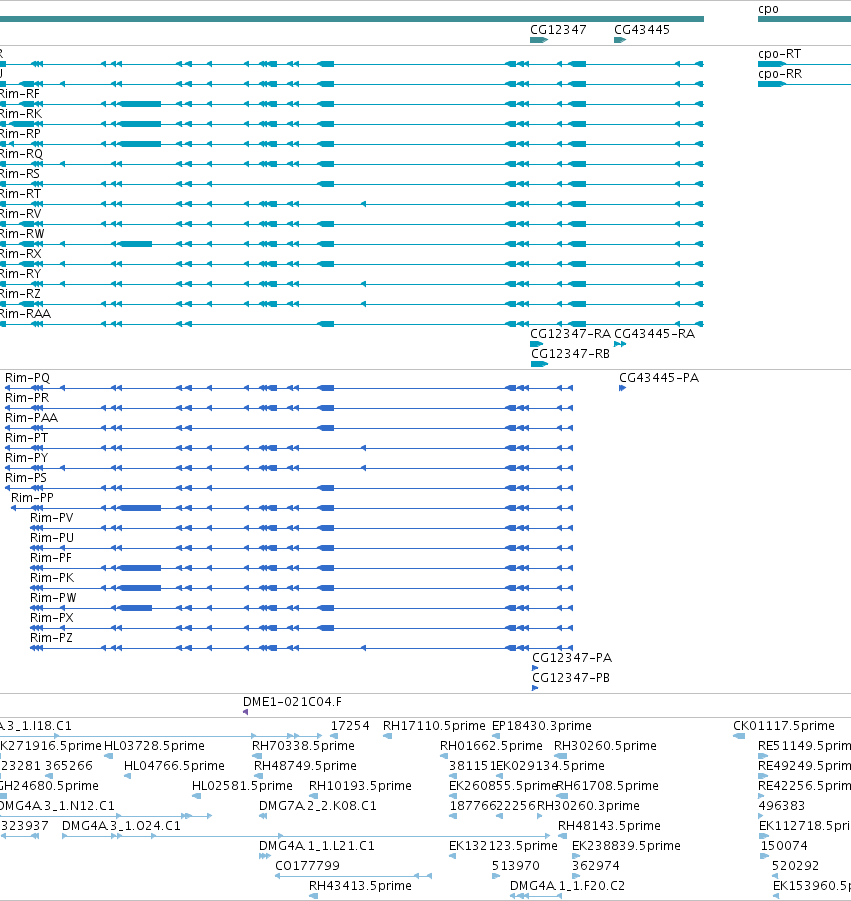
Task: Select the CG12347 gene arrow glyph in the top track
Action: [538, 40]
